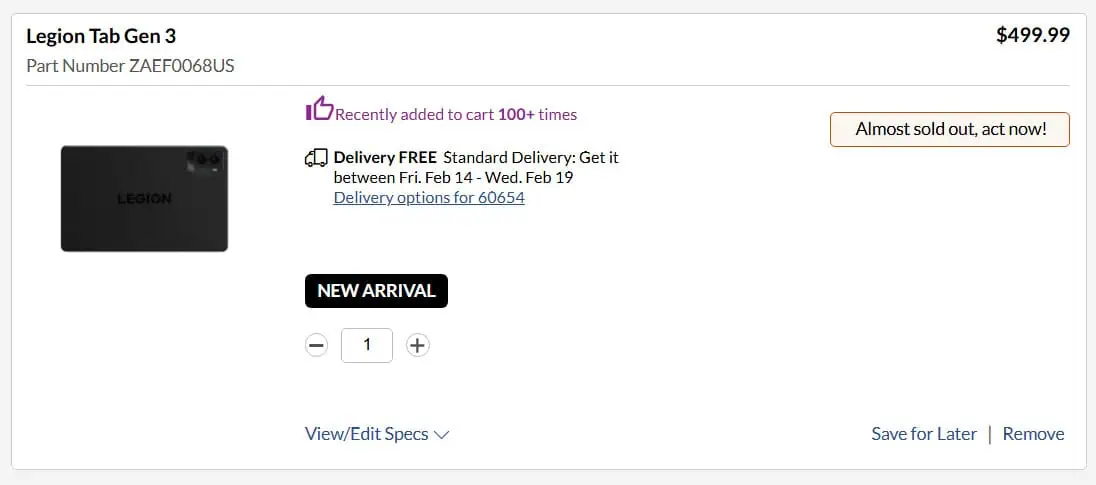1096x485 pixels.
Task: Expand the View/Edit Specs section
Action: [366, 434]
